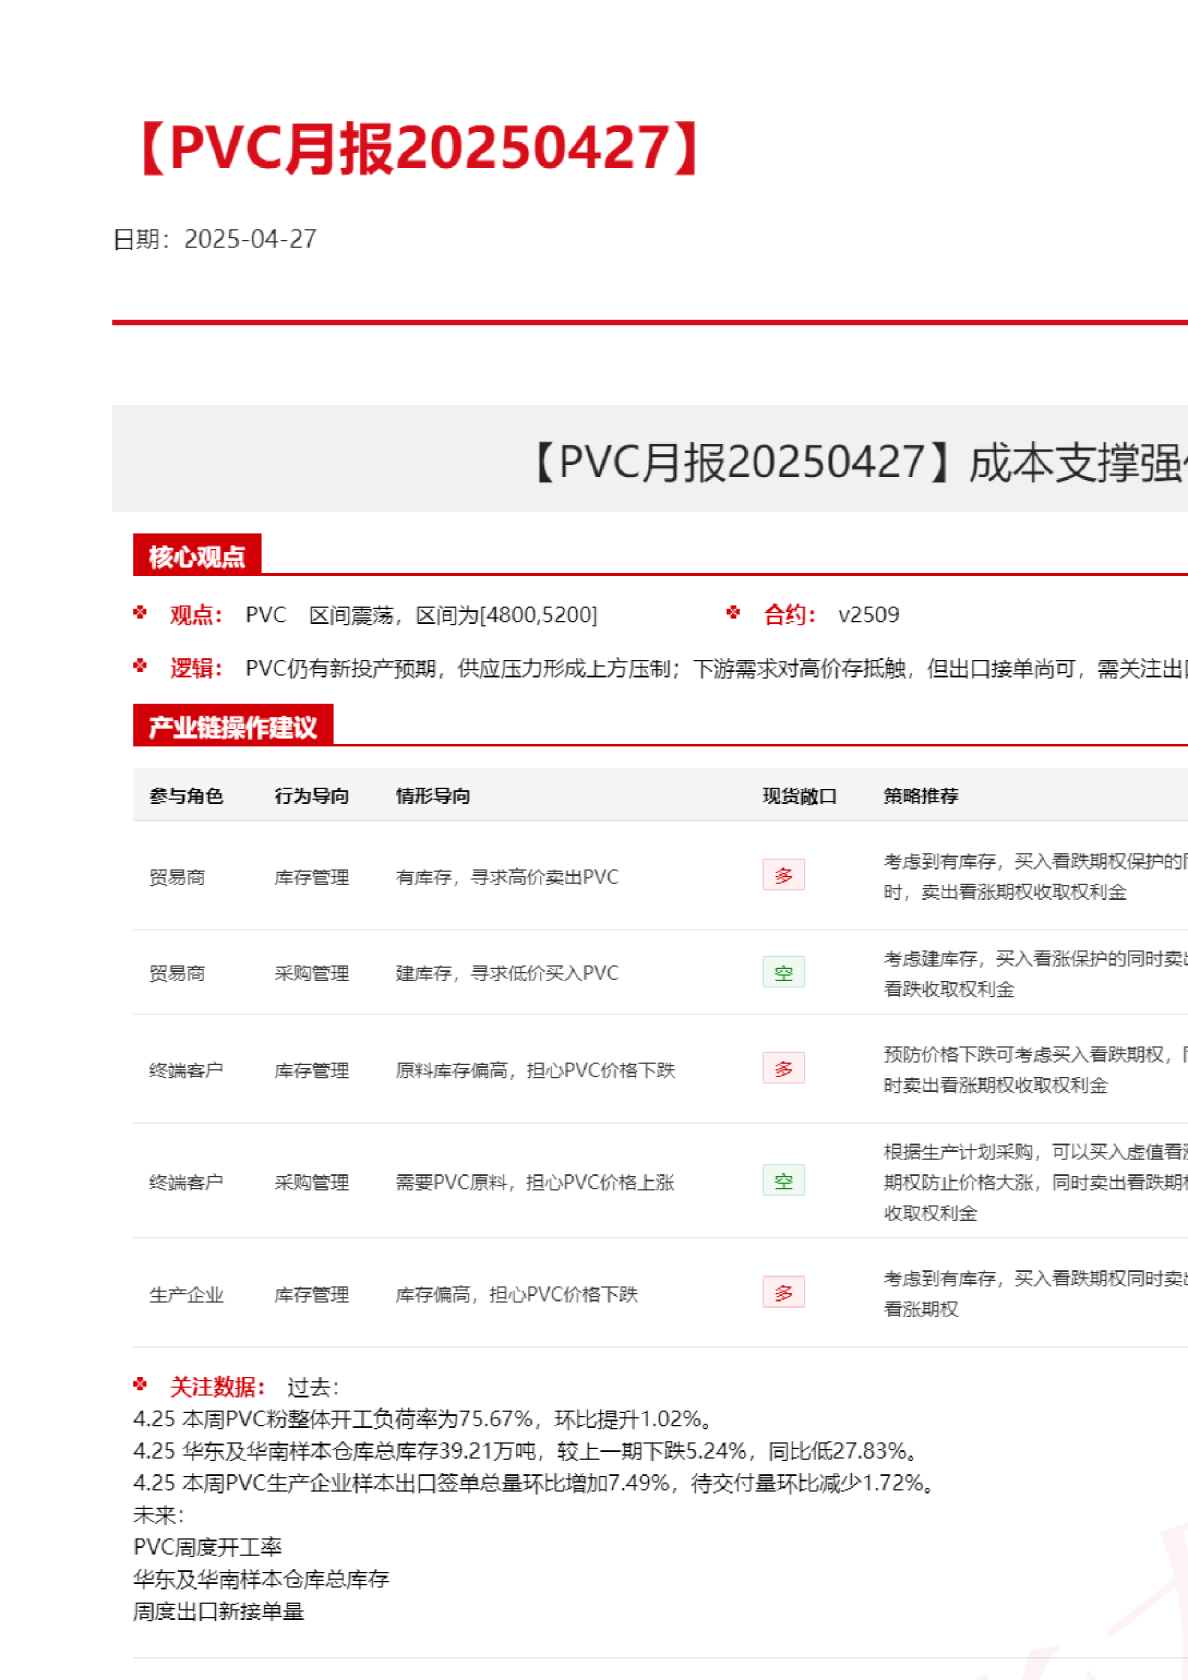This screenshot has width=1188, height=1680.
Task: Select the 核心观点 section tab
Action: pos(197,556)
